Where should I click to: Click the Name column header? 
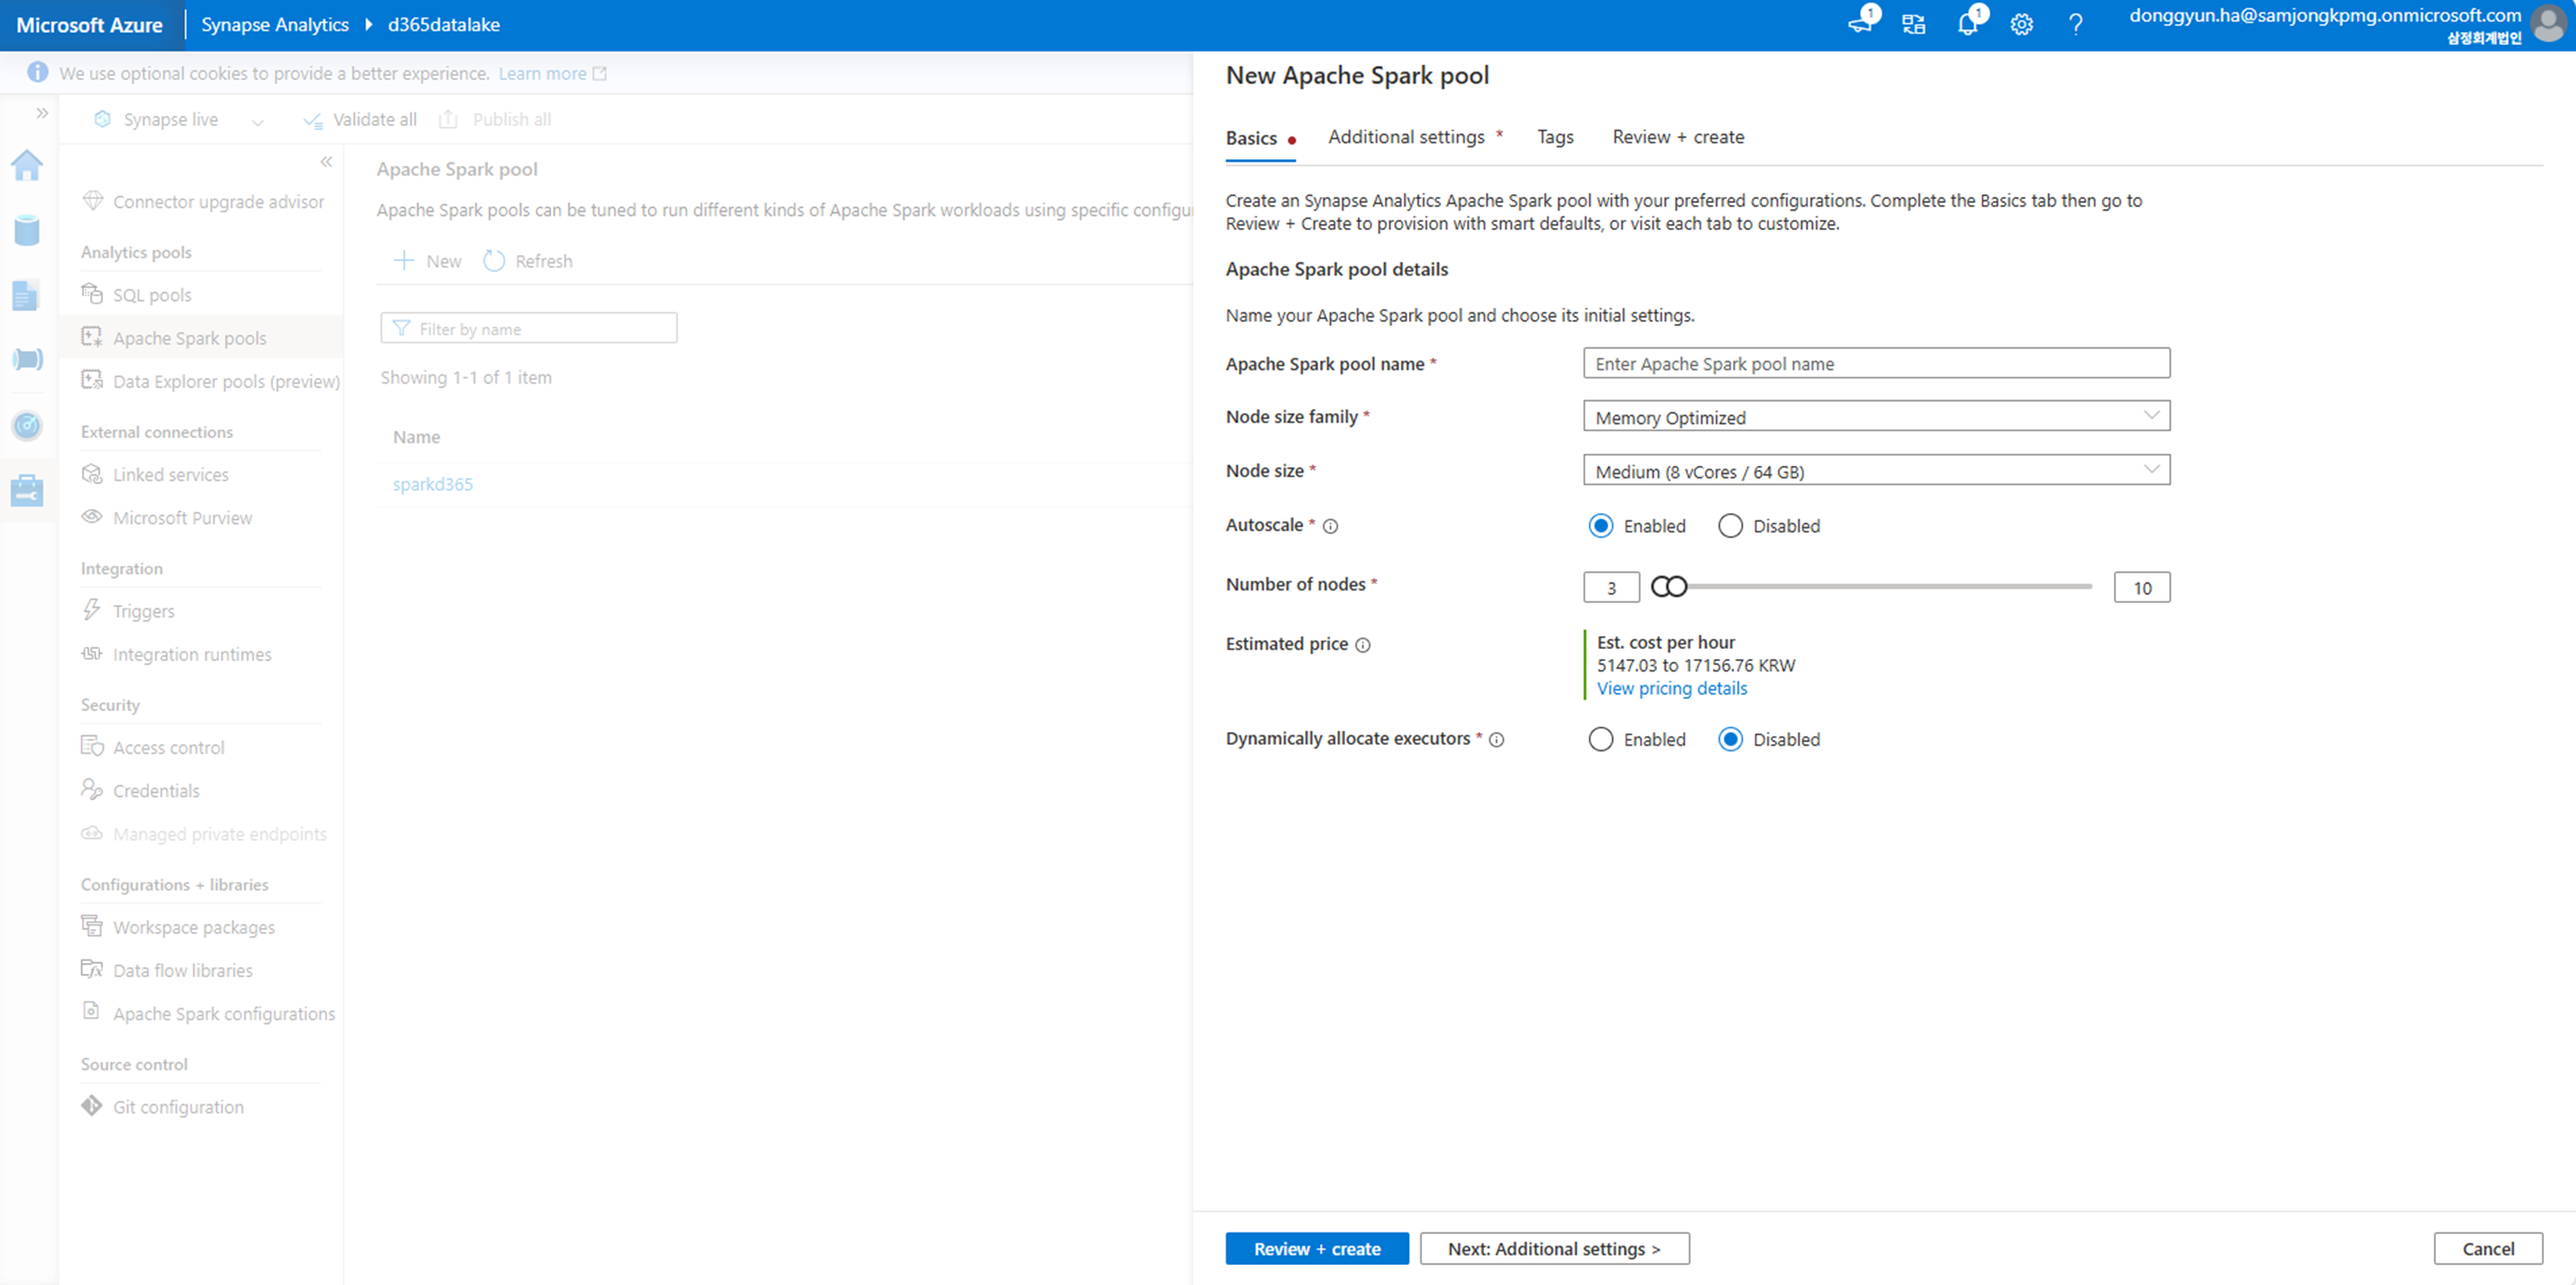416,437
